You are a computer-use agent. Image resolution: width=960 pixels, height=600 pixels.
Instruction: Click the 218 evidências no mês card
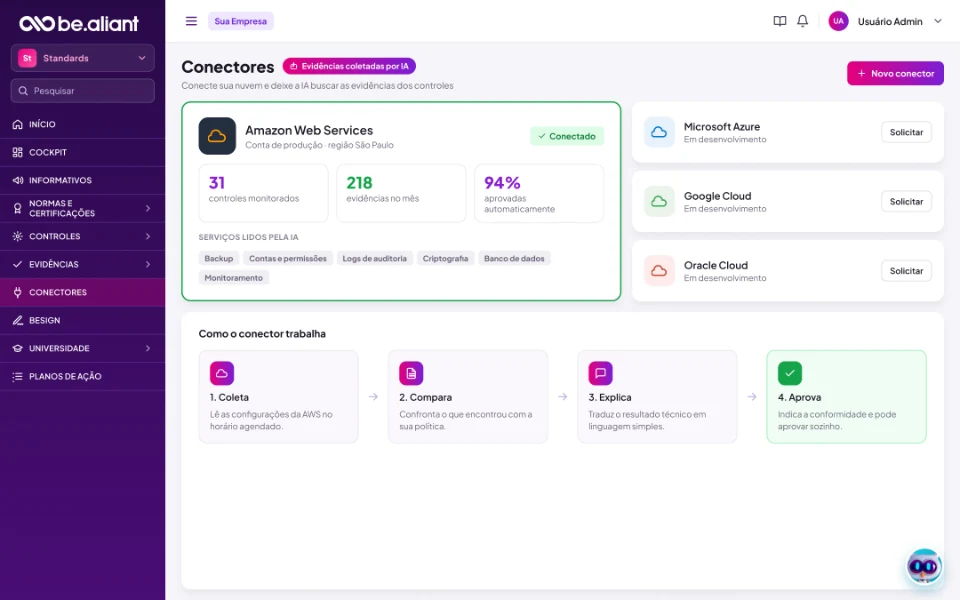(401, 193)
